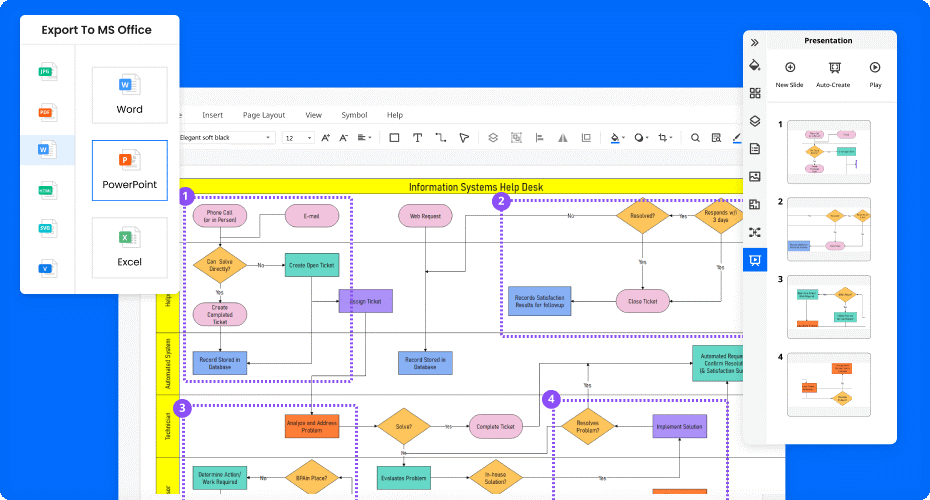Click the rectangle Shape tool

point(394,138)
